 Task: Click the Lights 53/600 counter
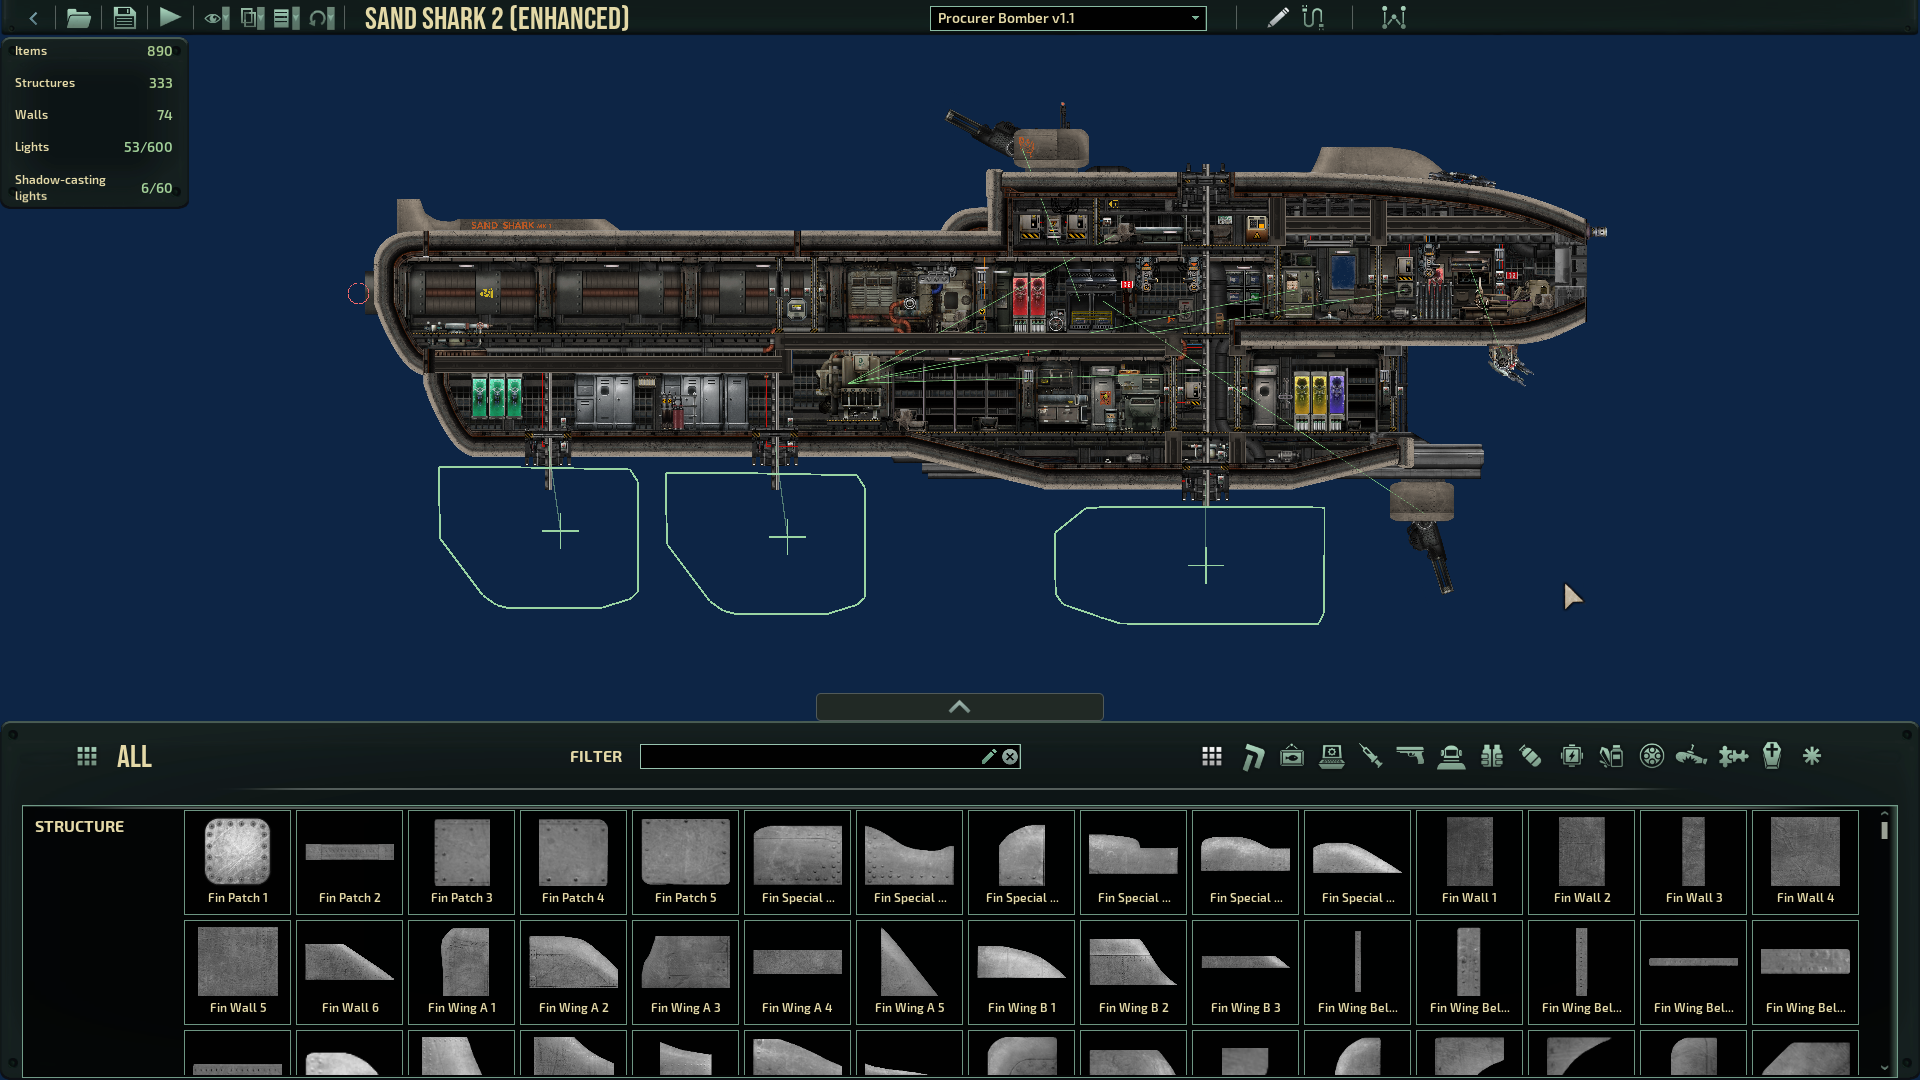94,147
